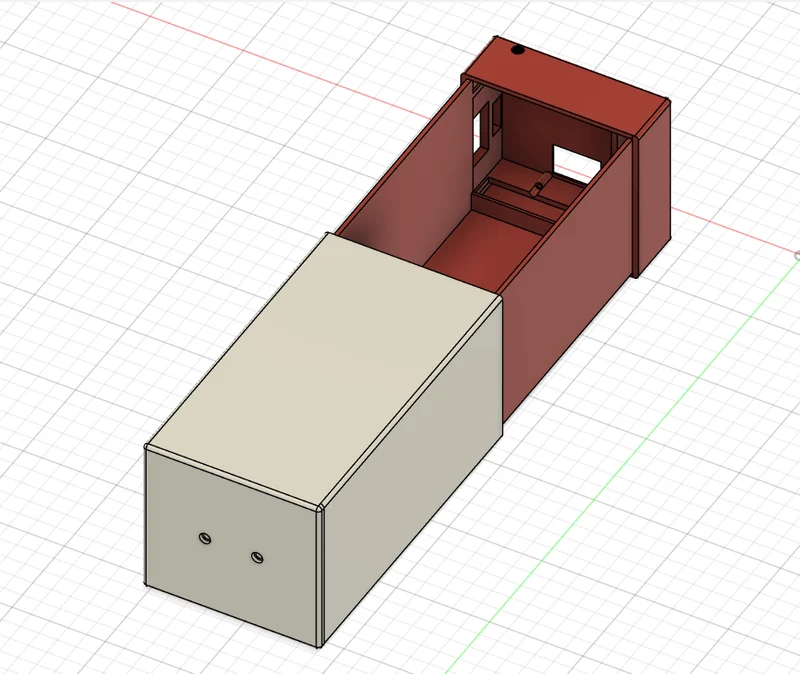Select the small cylinder part inside the red tray
Image resolution: width=800 pixels, height=674 pixels.
click(539, 184)
